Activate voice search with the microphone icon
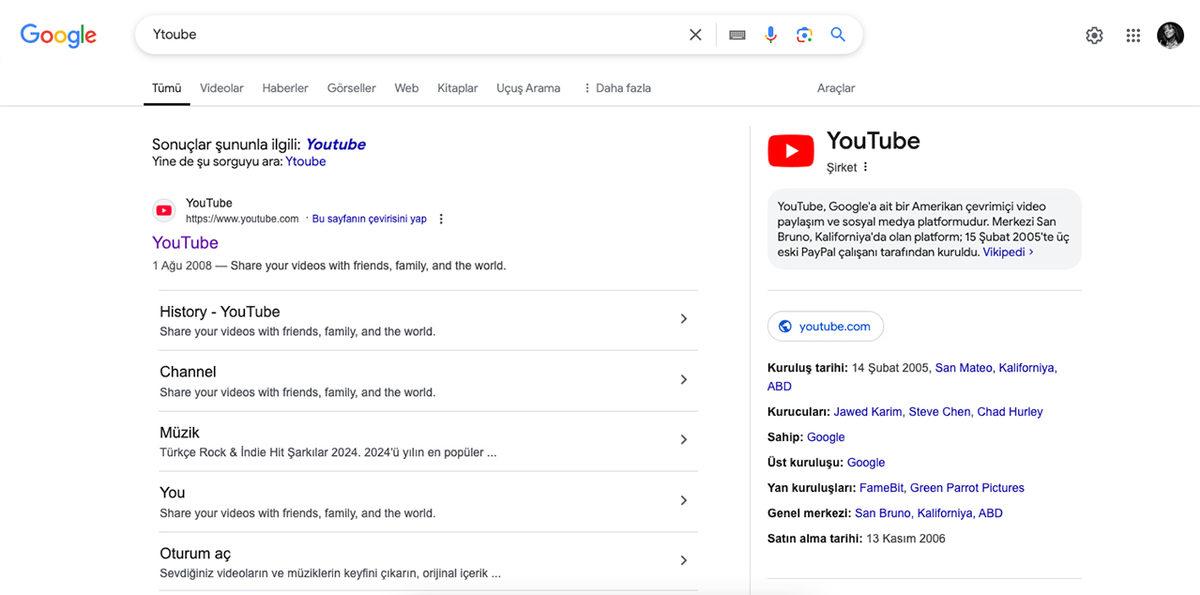Viewport: 1200px width, 595px height. (770, 33)
